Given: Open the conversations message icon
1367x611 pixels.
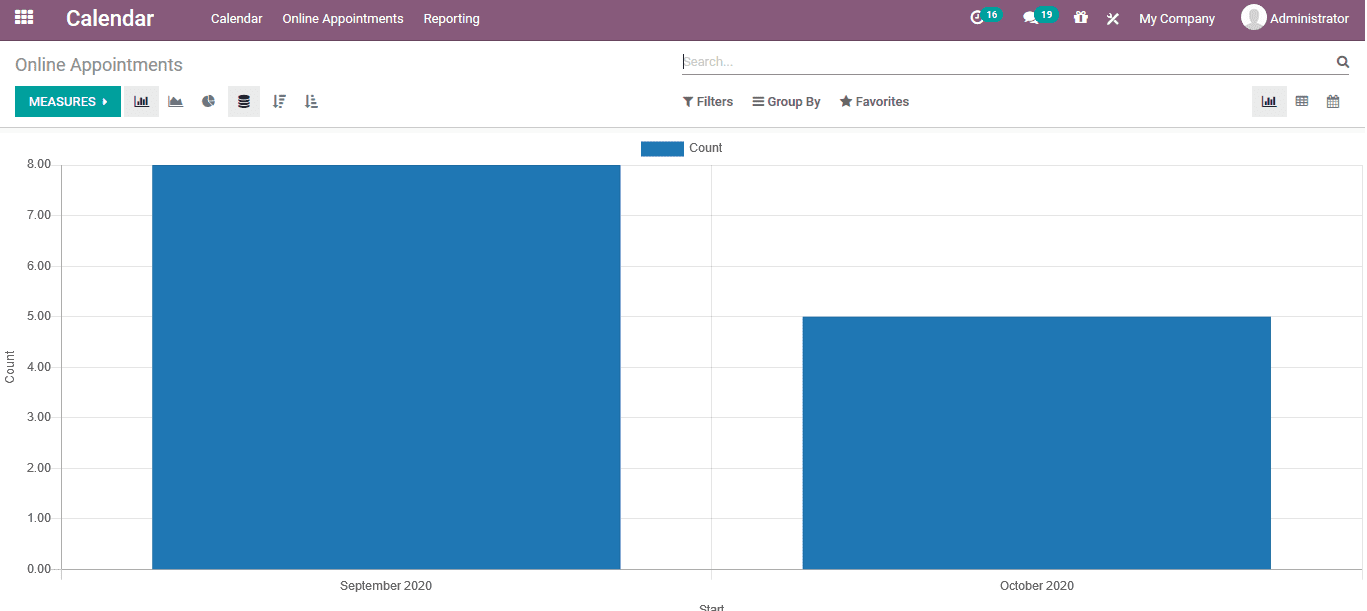Looking at the screenshot, I should 1031,18.
